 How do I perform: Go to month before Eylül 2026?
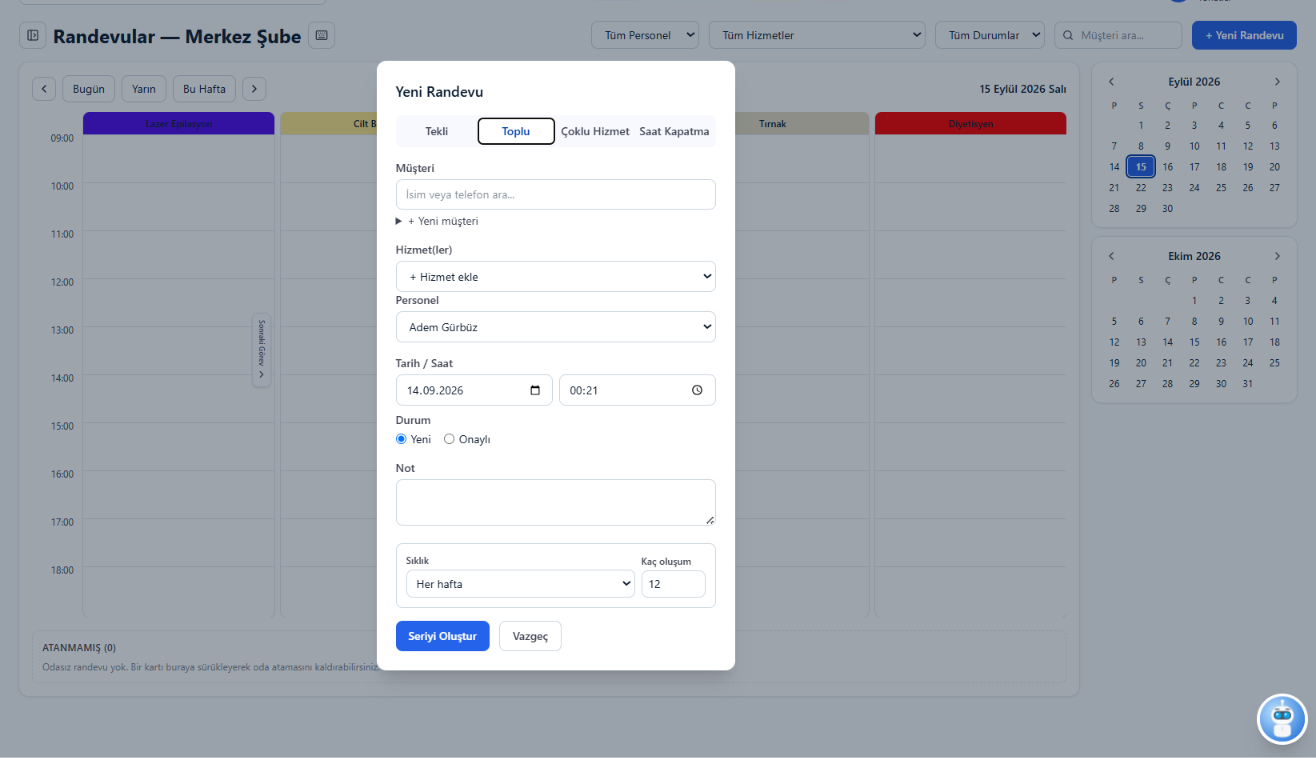1111,82
